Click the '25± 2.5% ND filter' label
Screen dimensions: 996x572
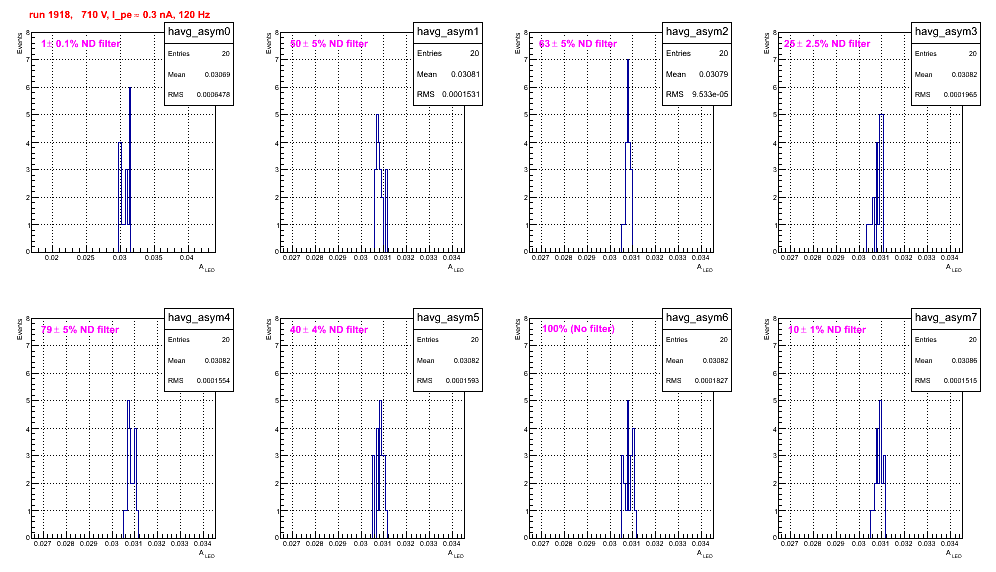click(827, 44)
